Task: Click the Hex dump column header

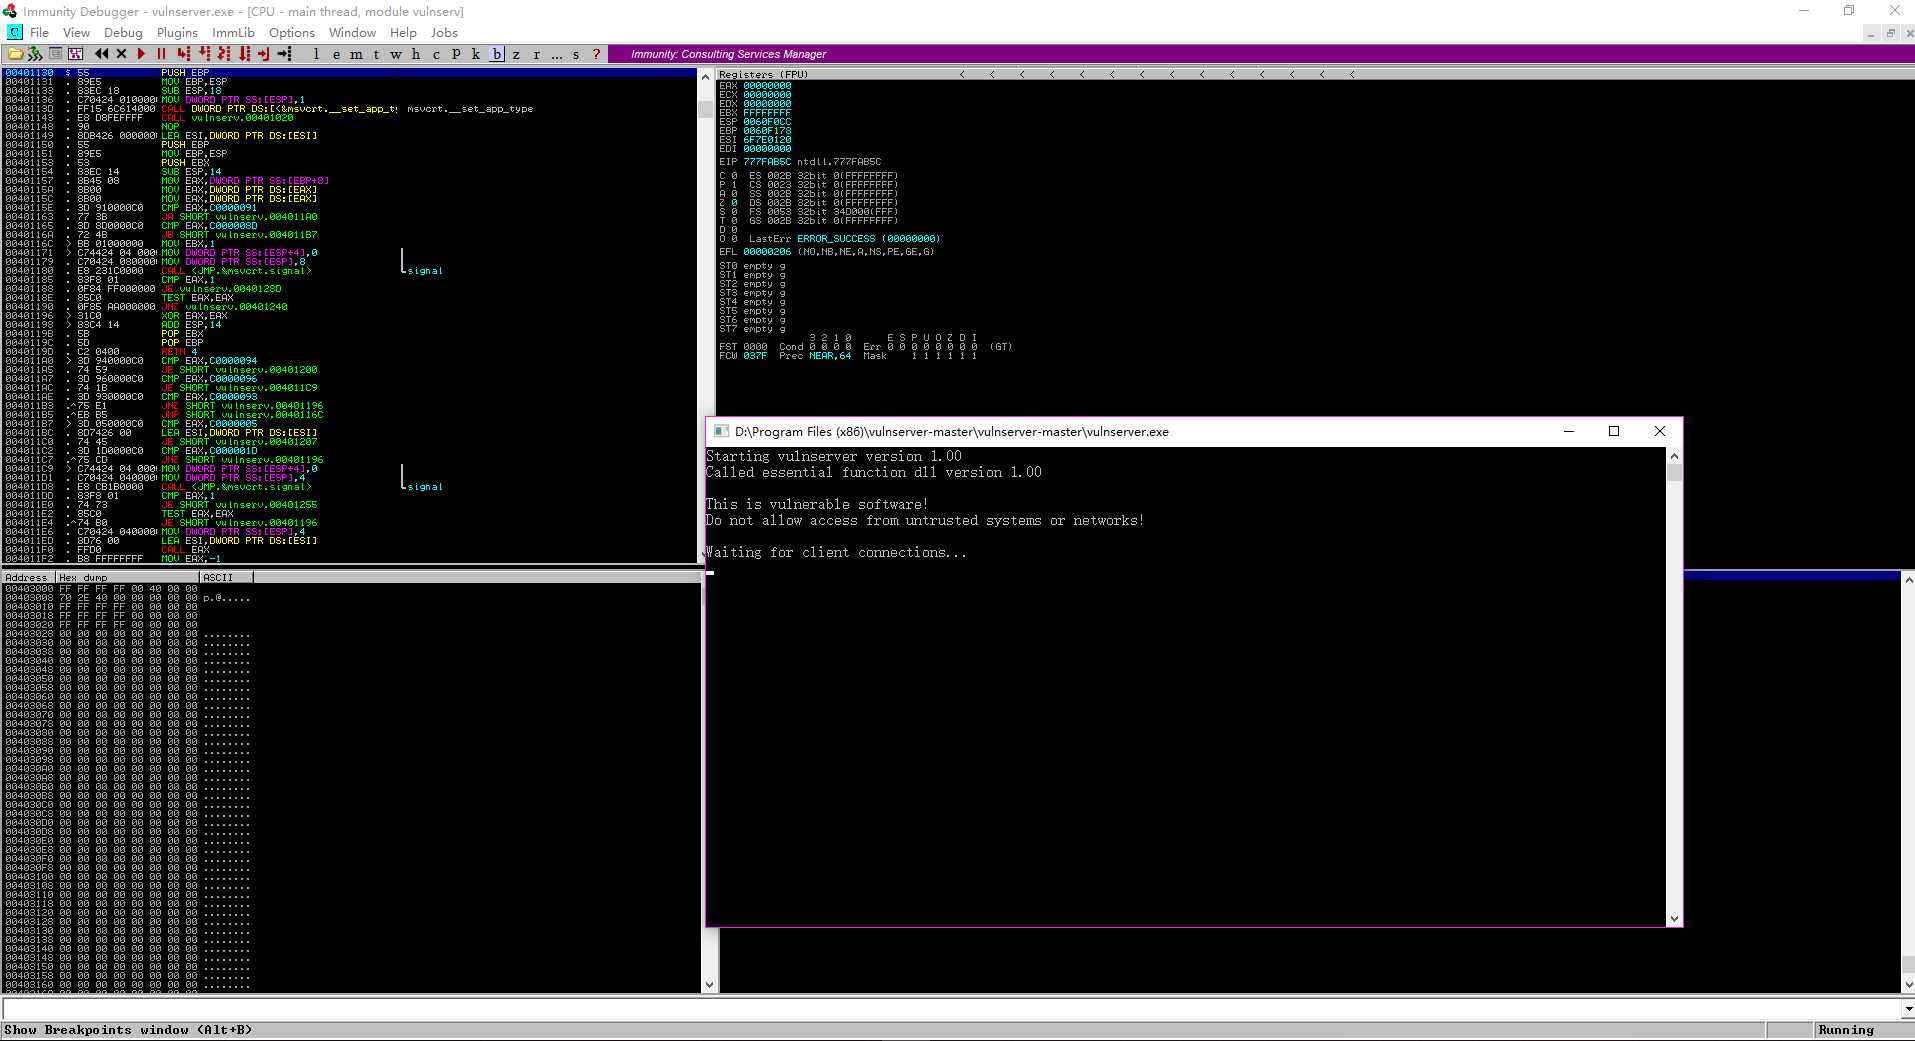Action: tap(126, 577)
